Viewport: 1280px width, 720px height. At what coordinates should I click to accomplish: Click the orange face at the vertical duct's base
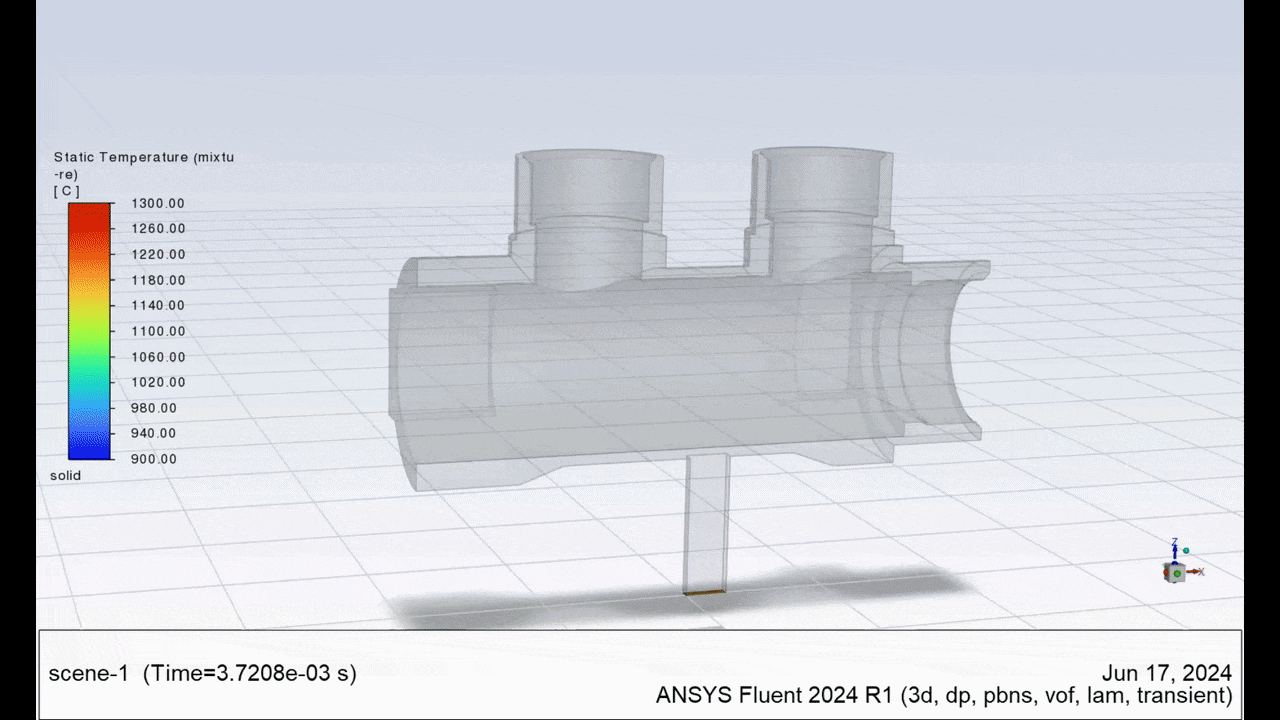point(704,593)
